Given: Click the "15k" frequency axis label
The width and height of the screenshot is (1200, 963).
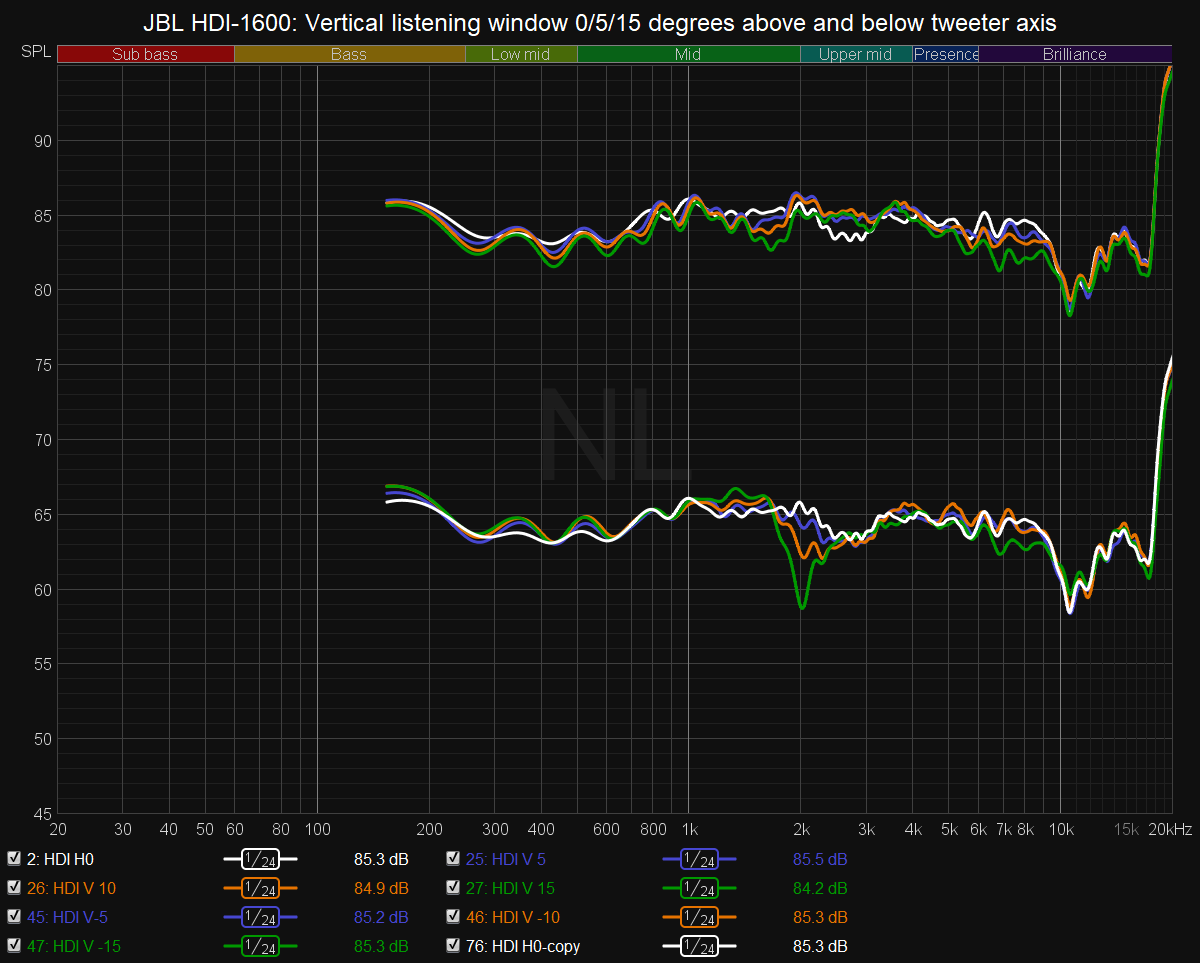Looking at the screenshot, I should click(1127, 830).
